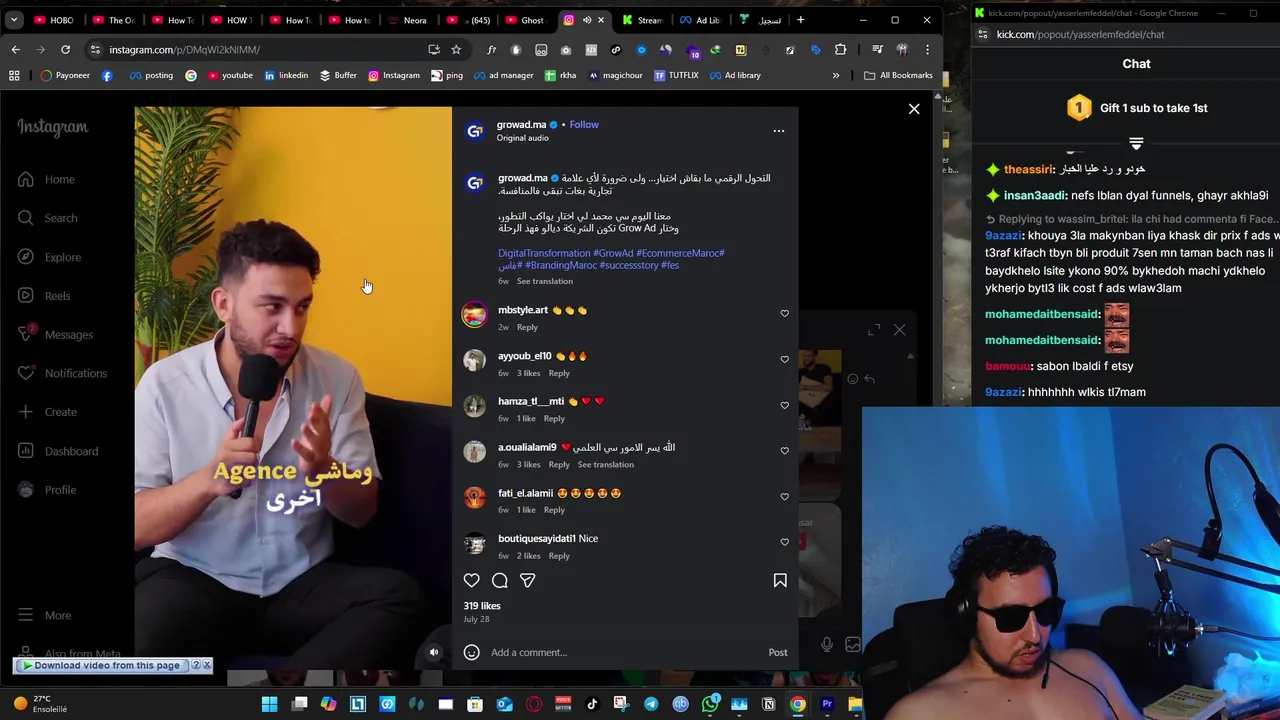Click the Add a comment field
1280x720 pixels.
[625, 653]
